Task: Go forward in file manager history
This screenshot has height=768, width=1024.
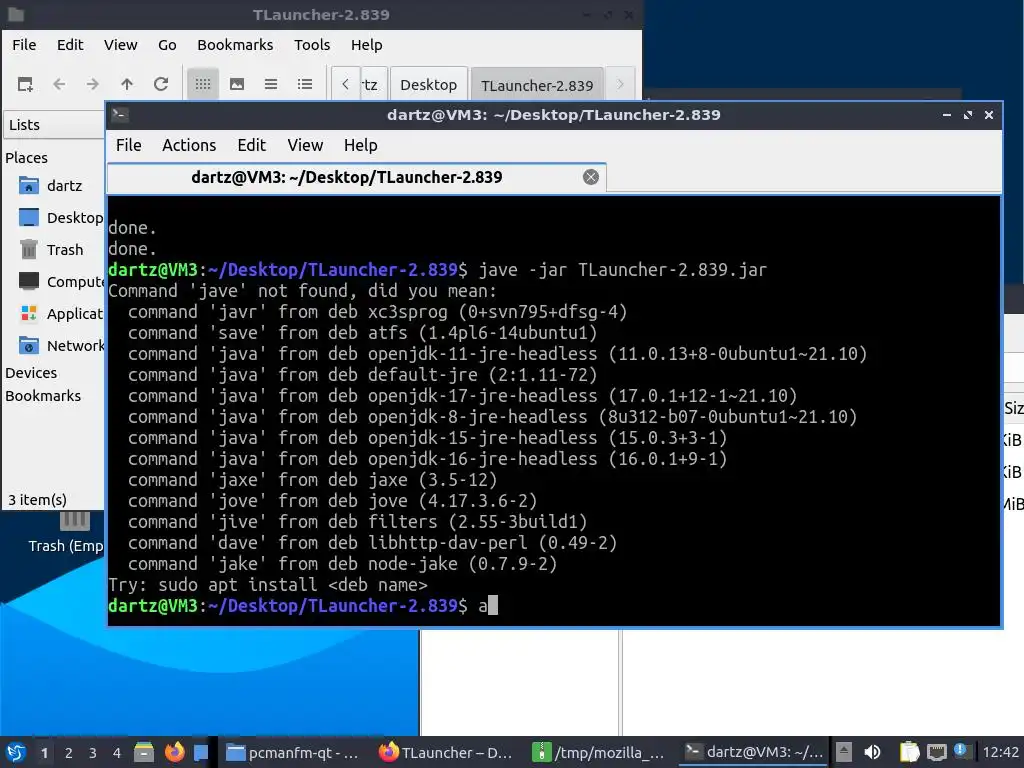Action: pyautogui.click(x=93, y=84)
